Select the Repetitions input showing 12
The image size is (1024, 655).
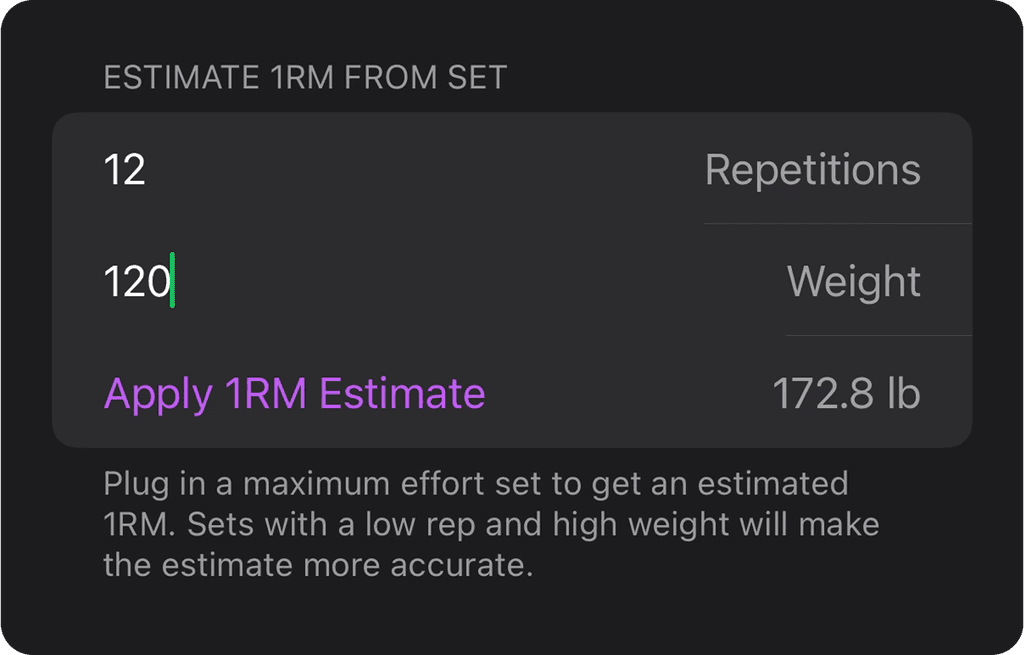click(x=127, y=170)
